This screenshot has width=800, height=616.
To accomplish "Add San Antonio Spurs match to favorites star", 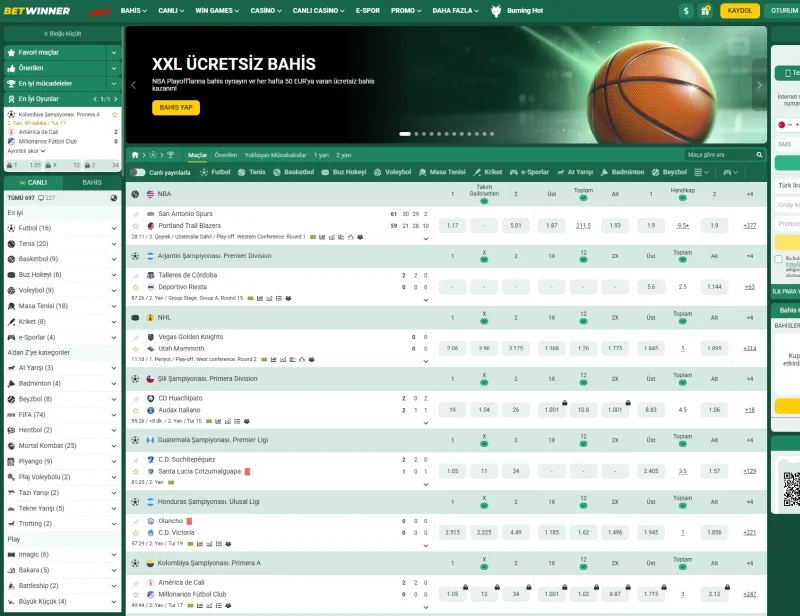I will click(136, 226).
